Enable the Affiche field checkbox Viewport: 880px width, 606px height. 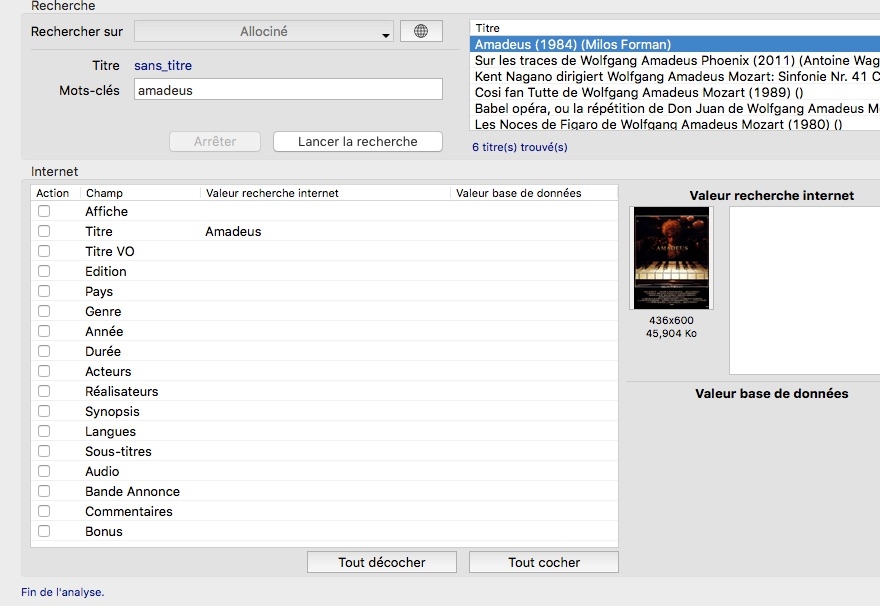point(44,212)
